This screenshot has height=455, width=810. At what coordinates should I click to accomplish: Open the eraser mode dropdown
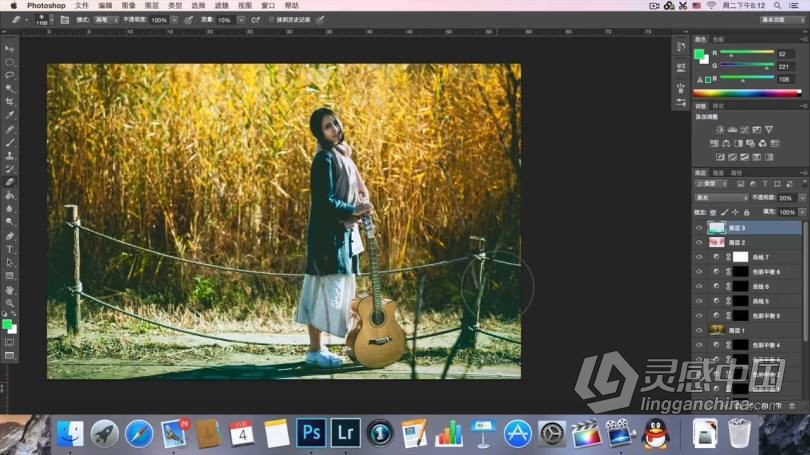(107, 20)
